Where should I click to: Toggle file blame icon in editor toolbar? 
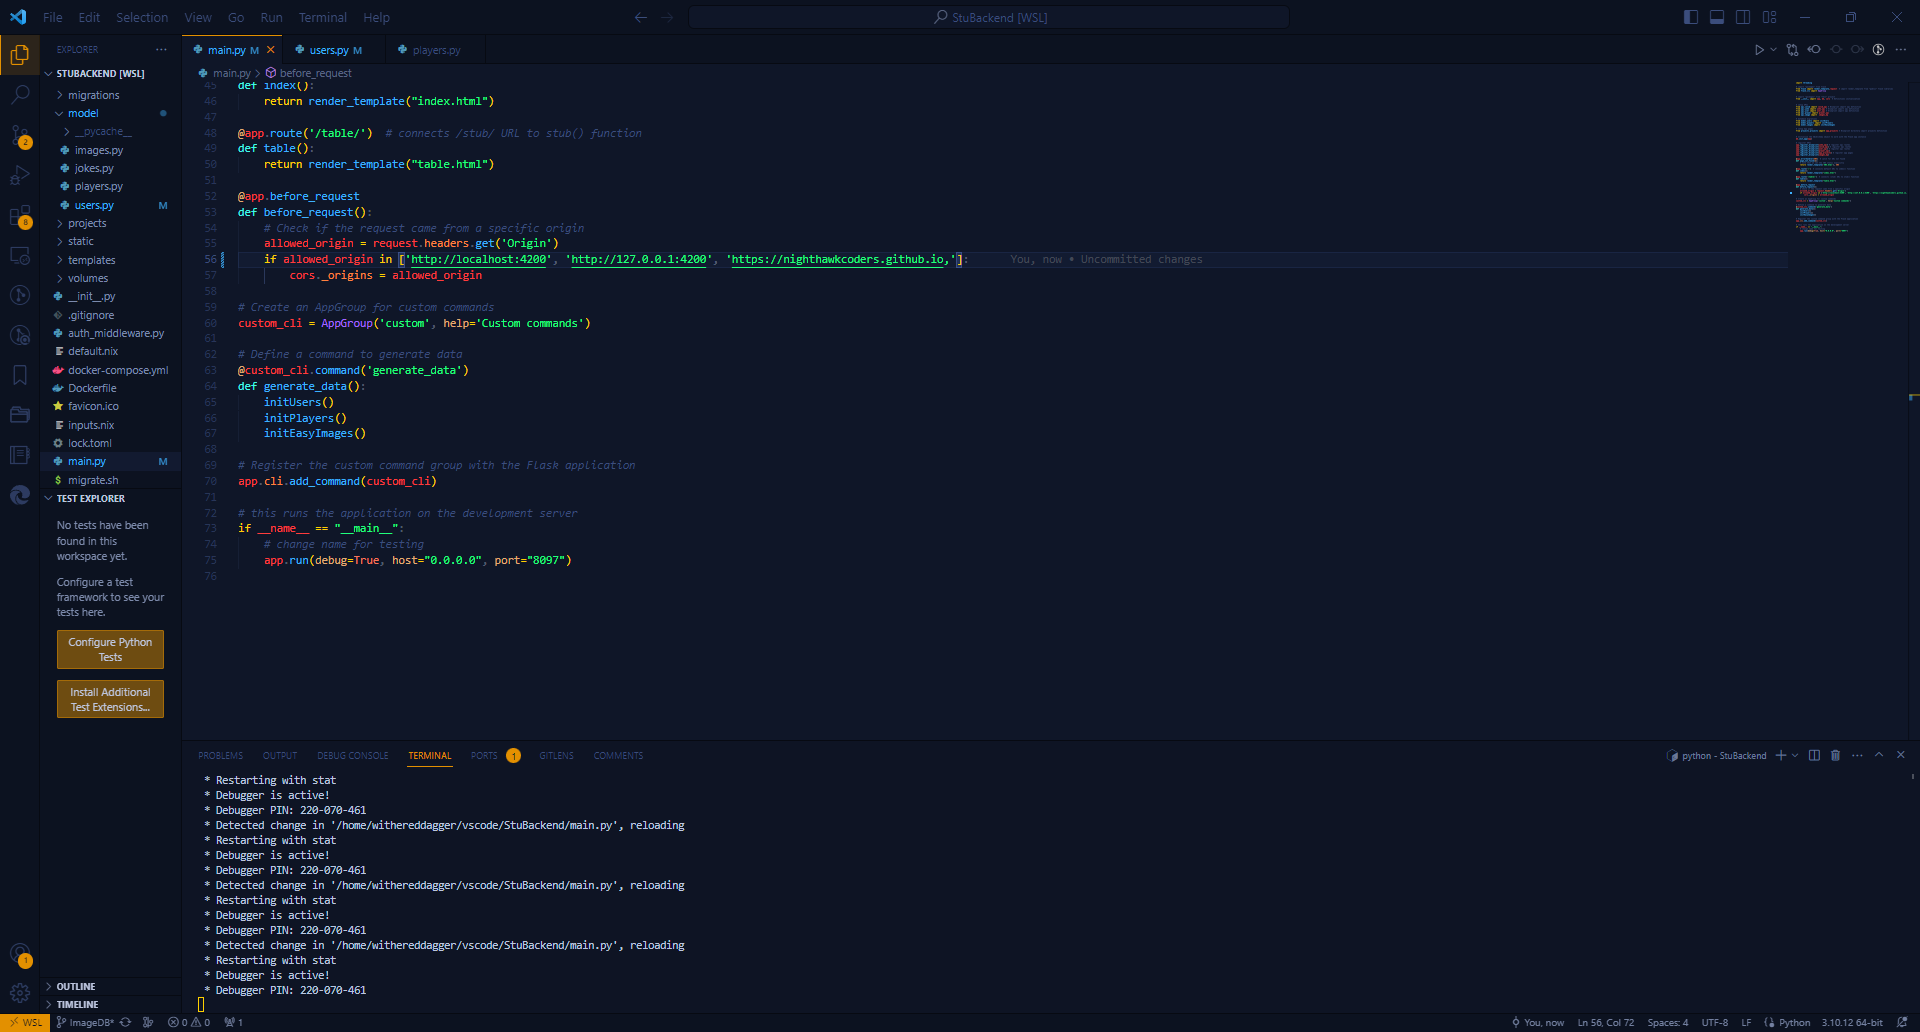[1879, 50]
